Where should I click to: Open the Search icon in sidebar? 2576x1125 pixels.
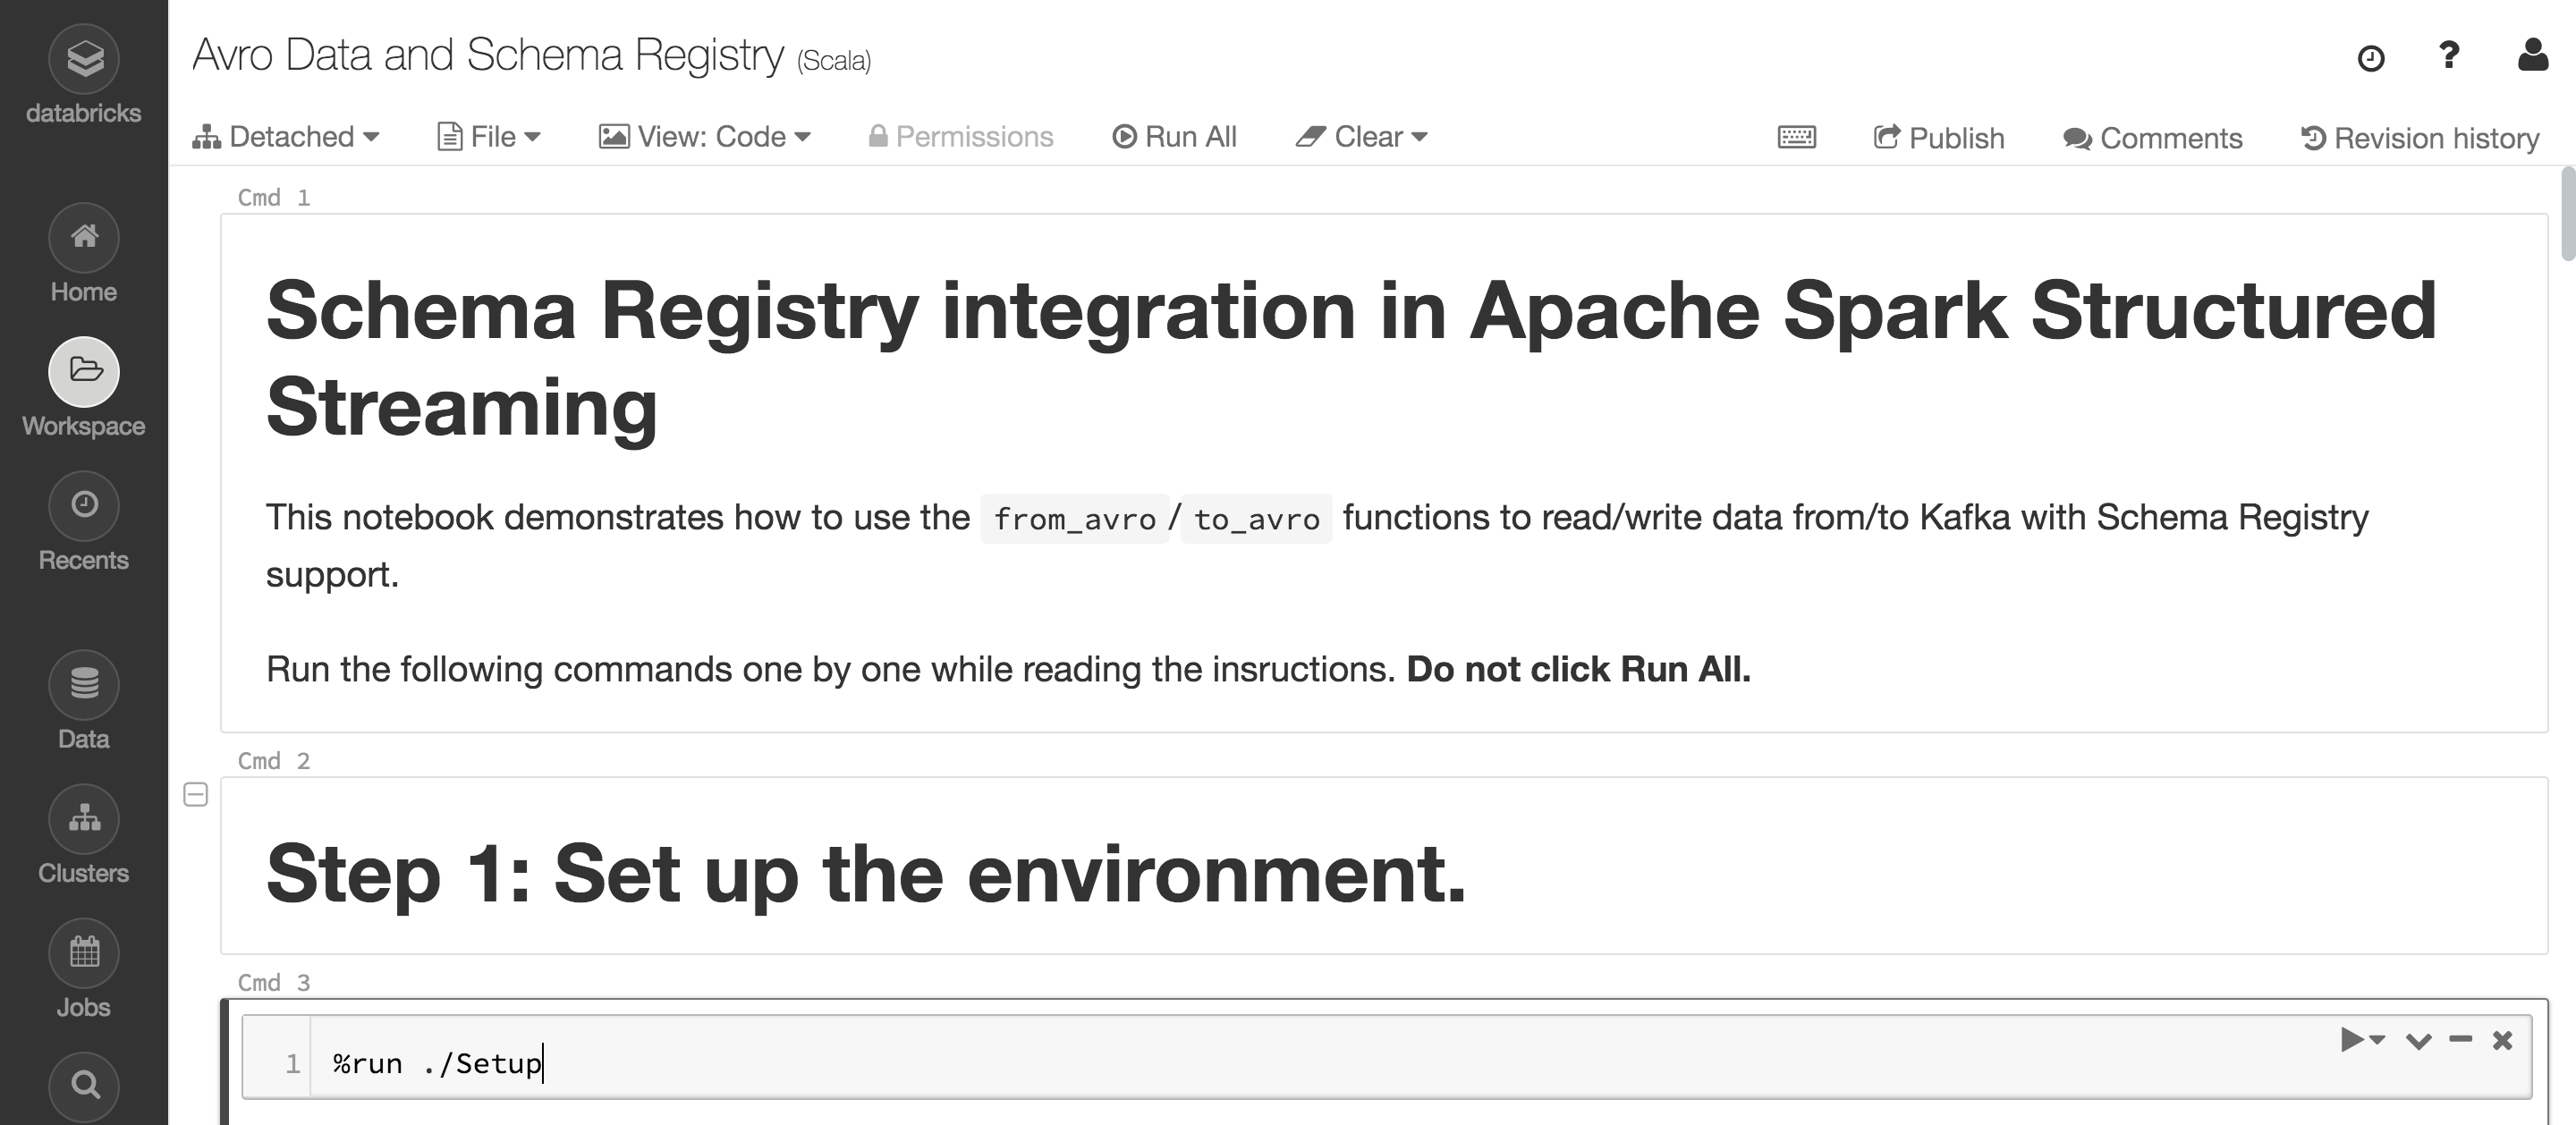[x=84, y=1086]
